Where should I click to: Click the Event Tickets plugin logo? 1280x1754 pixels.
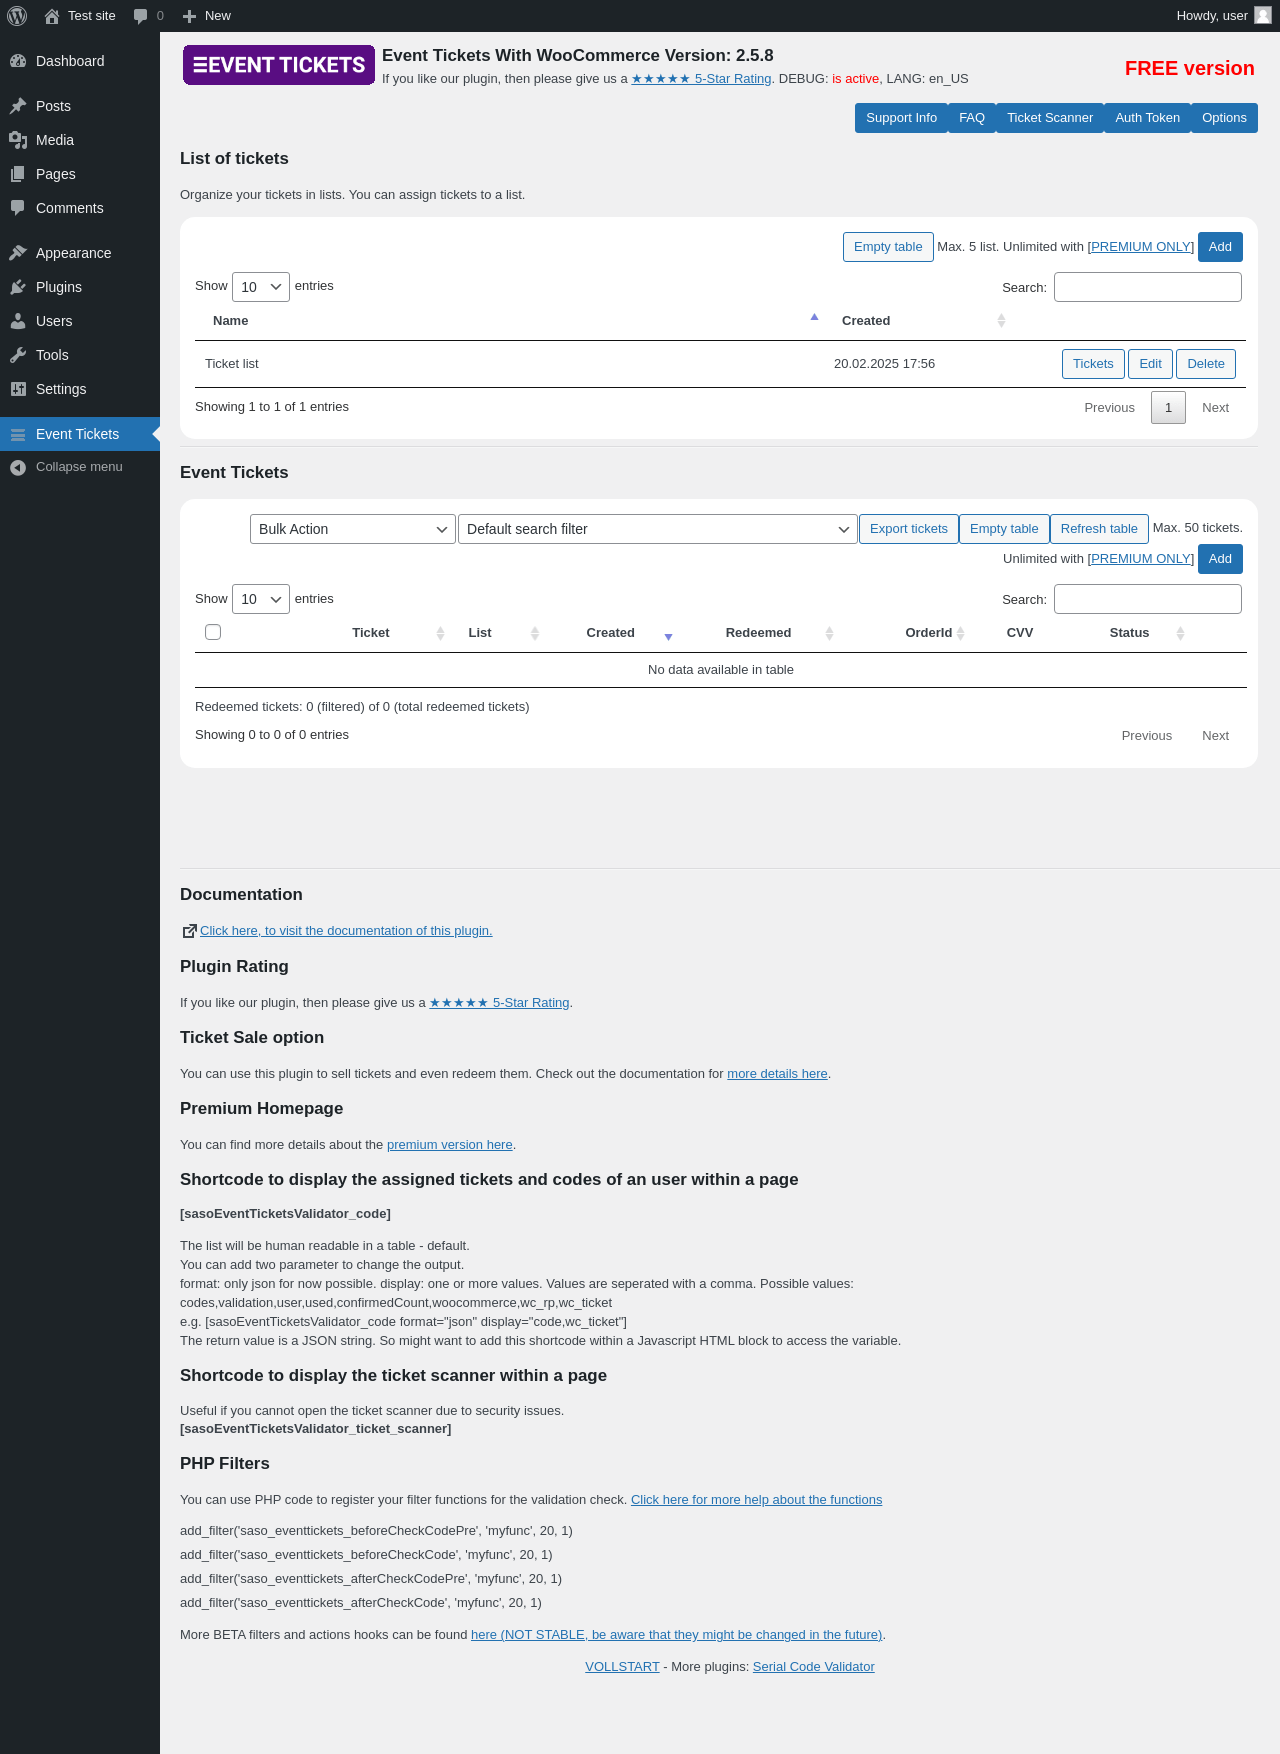(x=279, y=65)
